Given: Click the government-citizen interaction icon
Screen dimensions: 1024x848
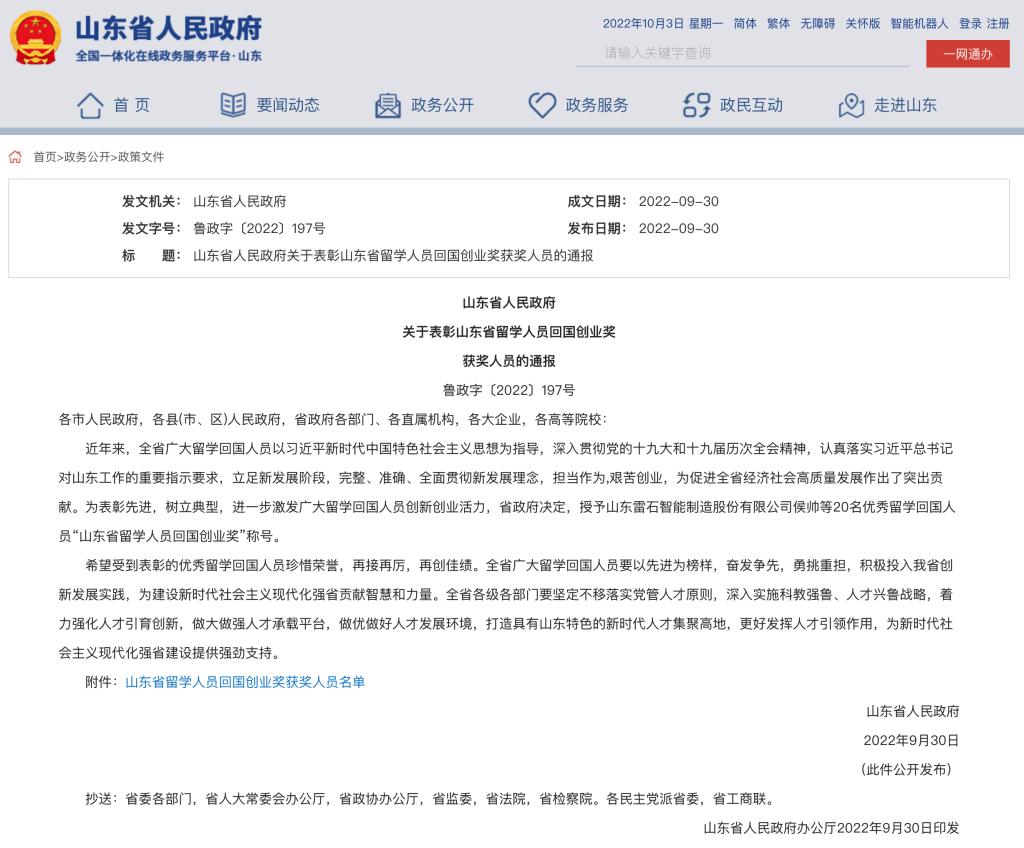Looking at the screenshot, I should (696, 105).
